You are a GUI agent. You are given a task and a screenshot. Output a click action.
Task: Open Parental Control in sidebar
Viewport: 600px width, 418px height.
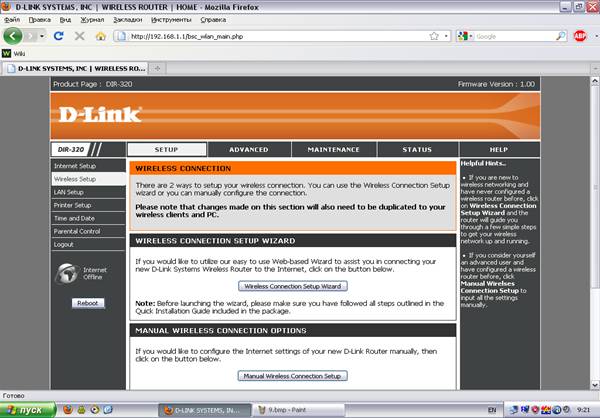88,231
